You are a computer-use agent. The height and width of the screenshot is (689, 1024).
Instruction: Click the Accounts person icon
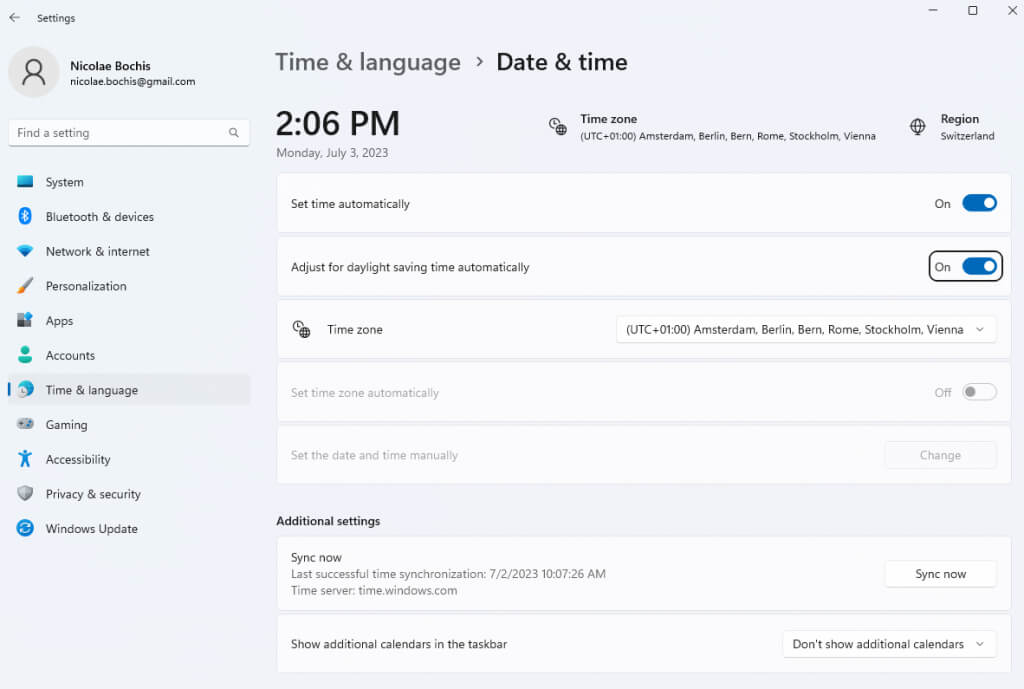pyautogui.click(x=25, y=355)
